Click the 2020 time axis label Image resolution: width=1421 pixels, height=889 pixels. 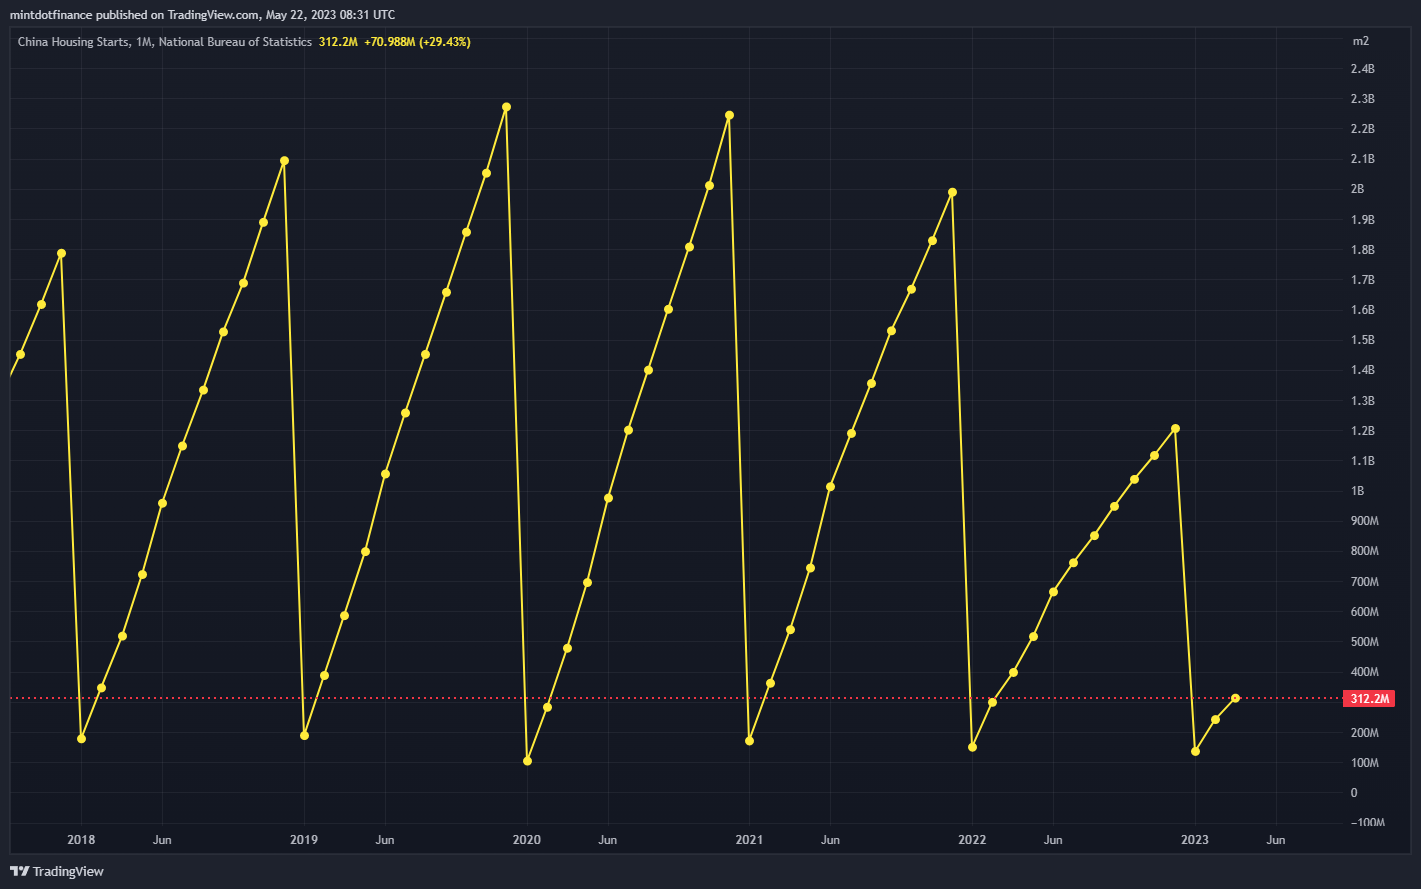(527, 840)
